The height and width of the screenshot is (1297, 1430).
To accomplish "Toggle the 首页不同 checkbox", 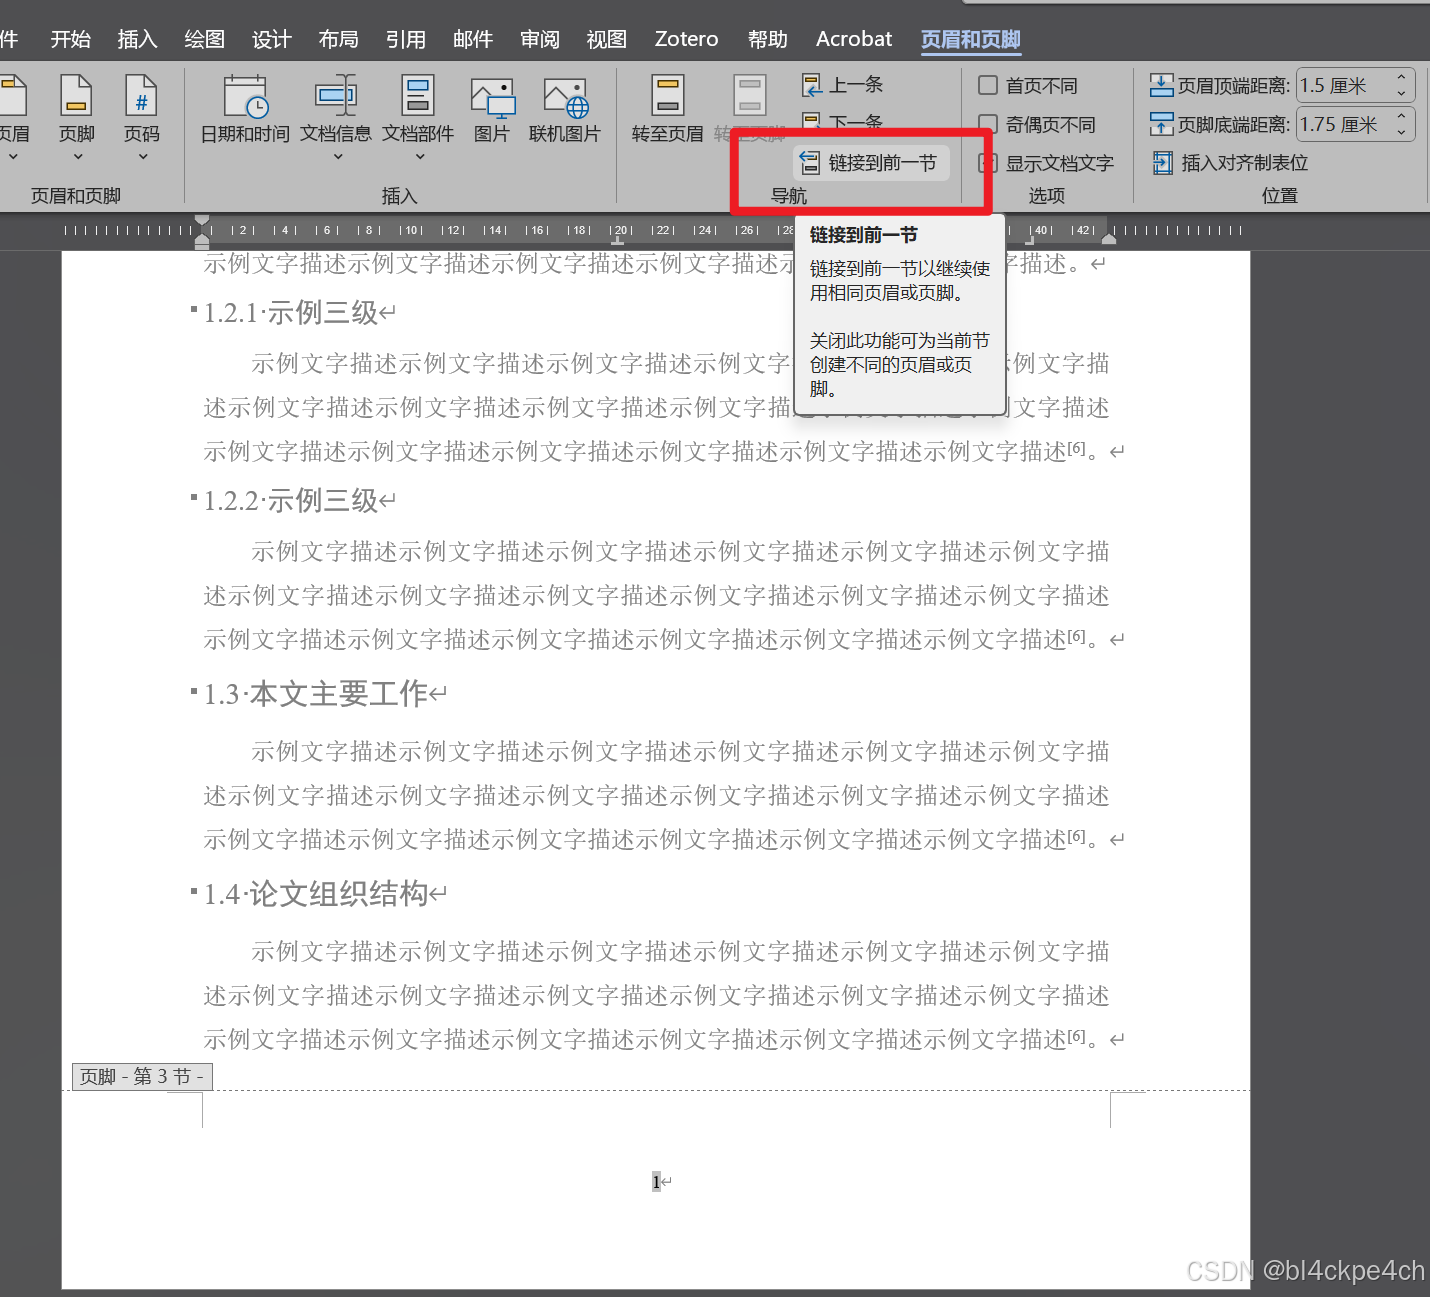I will (x=988, y=85).
